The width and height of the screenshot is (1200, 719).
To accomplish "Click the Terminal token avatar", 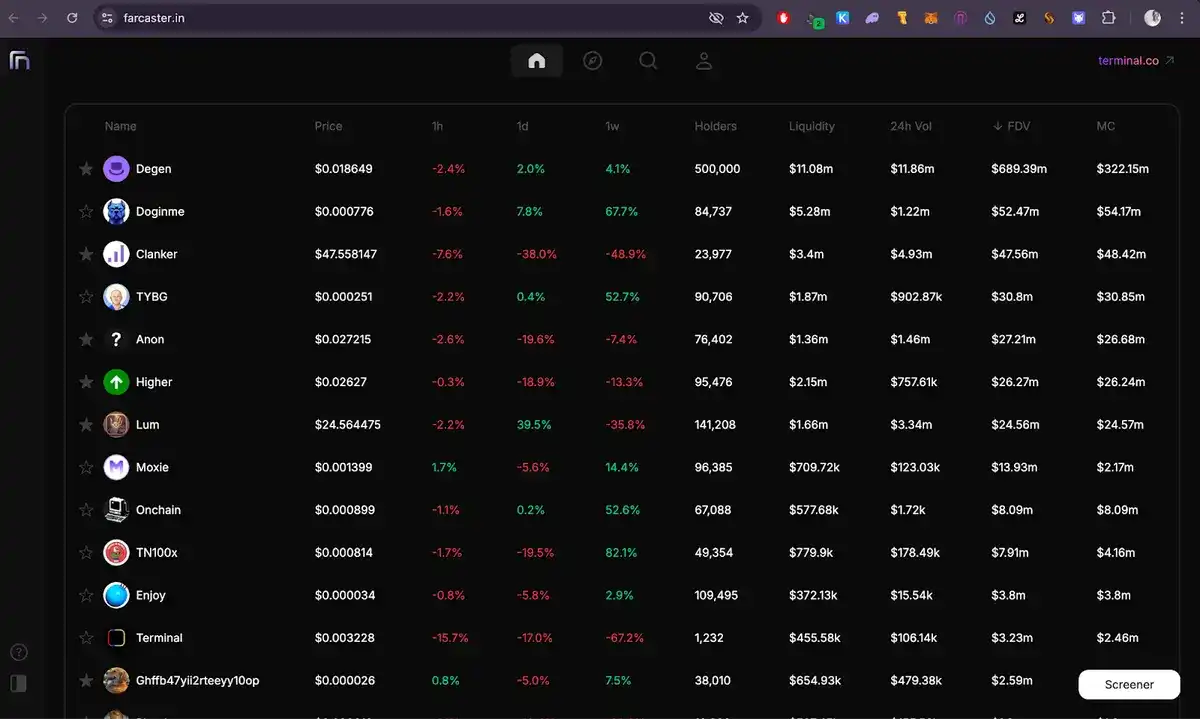I will click(x=116, y=638).
